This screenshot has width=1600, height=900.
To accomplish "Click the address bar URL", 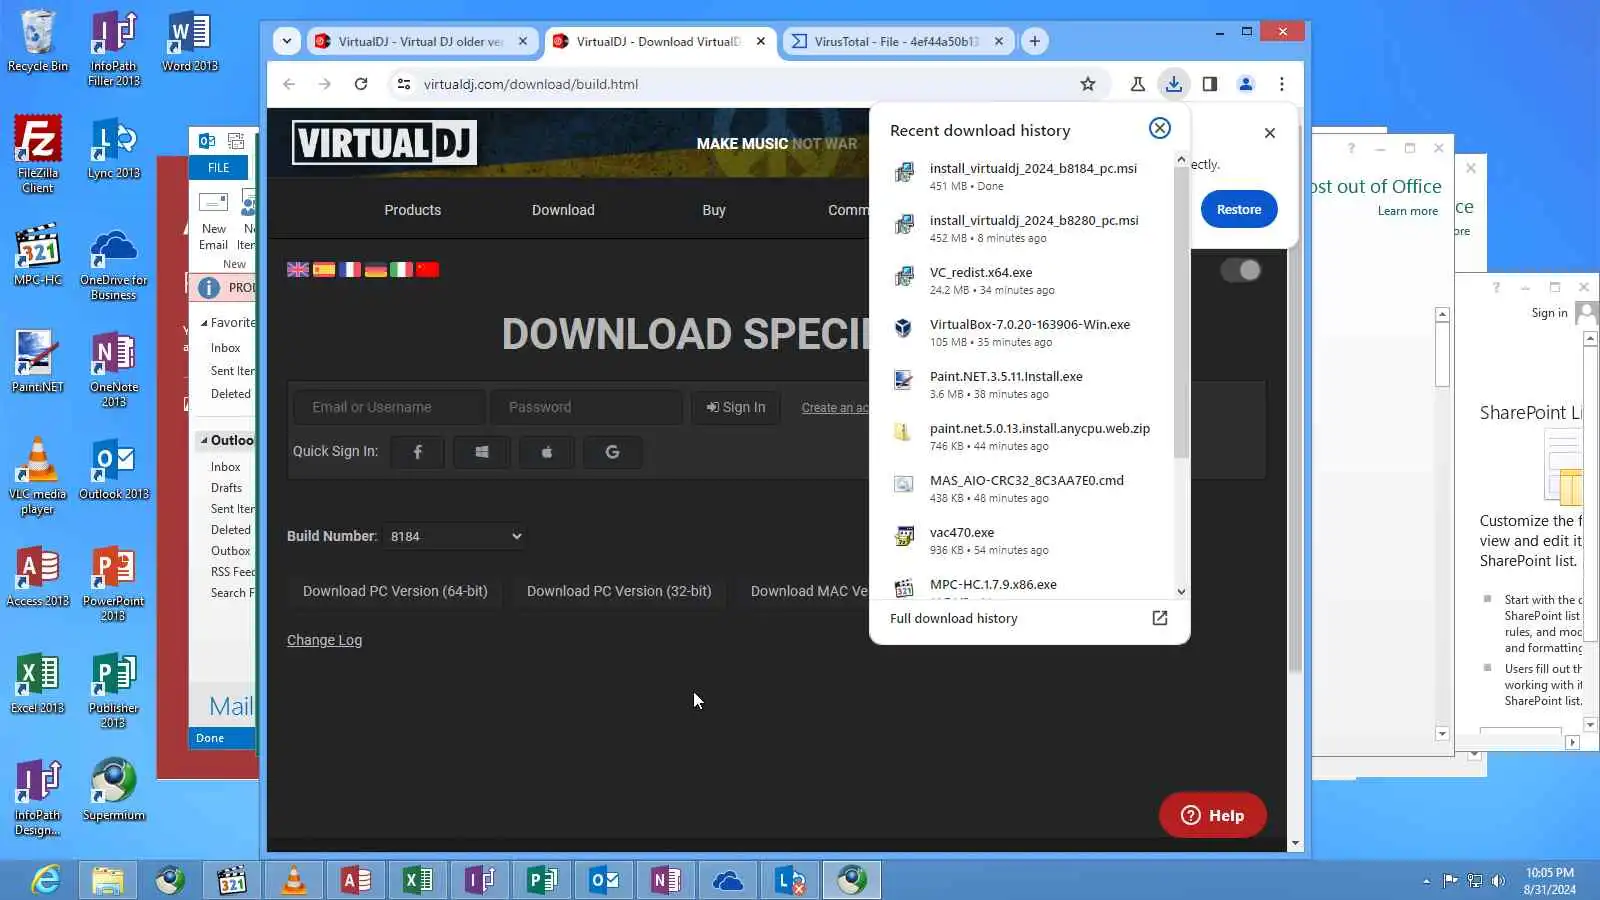I will 530,84.
